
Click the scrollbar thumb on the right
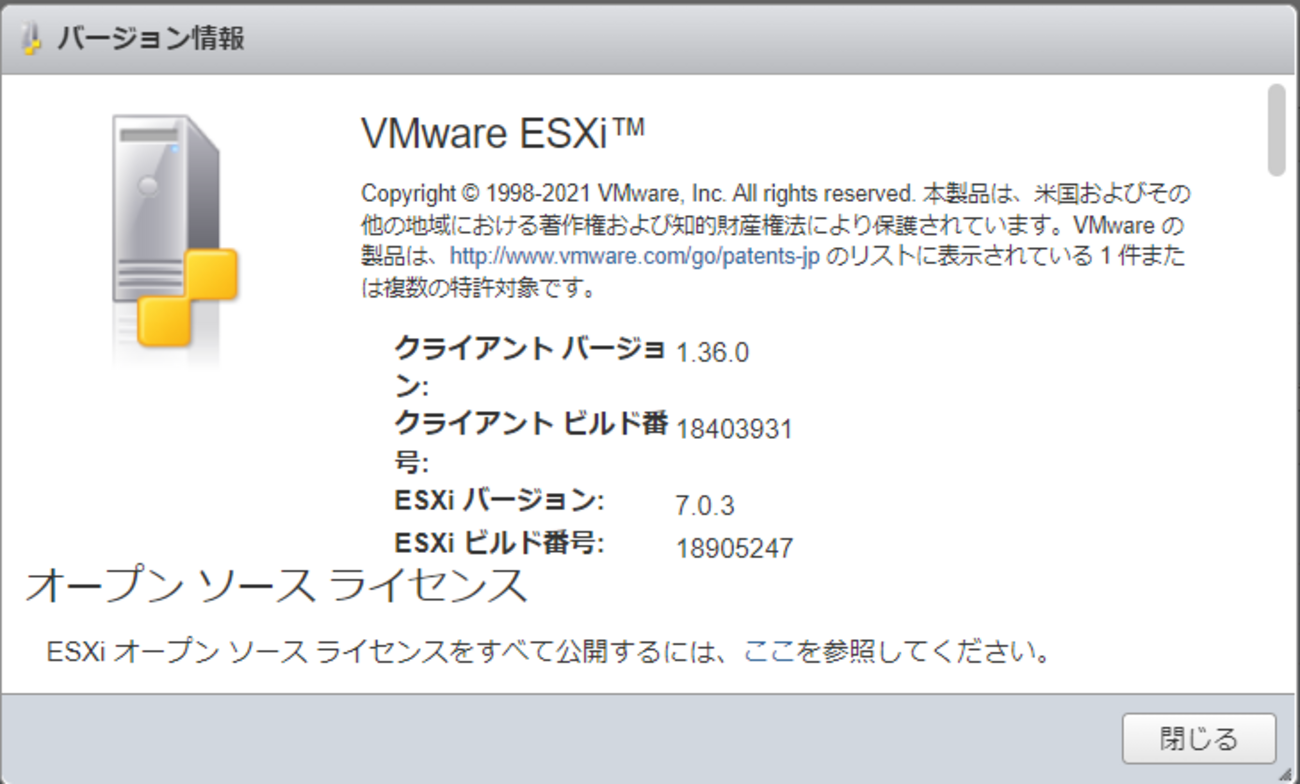point(1276,129)
